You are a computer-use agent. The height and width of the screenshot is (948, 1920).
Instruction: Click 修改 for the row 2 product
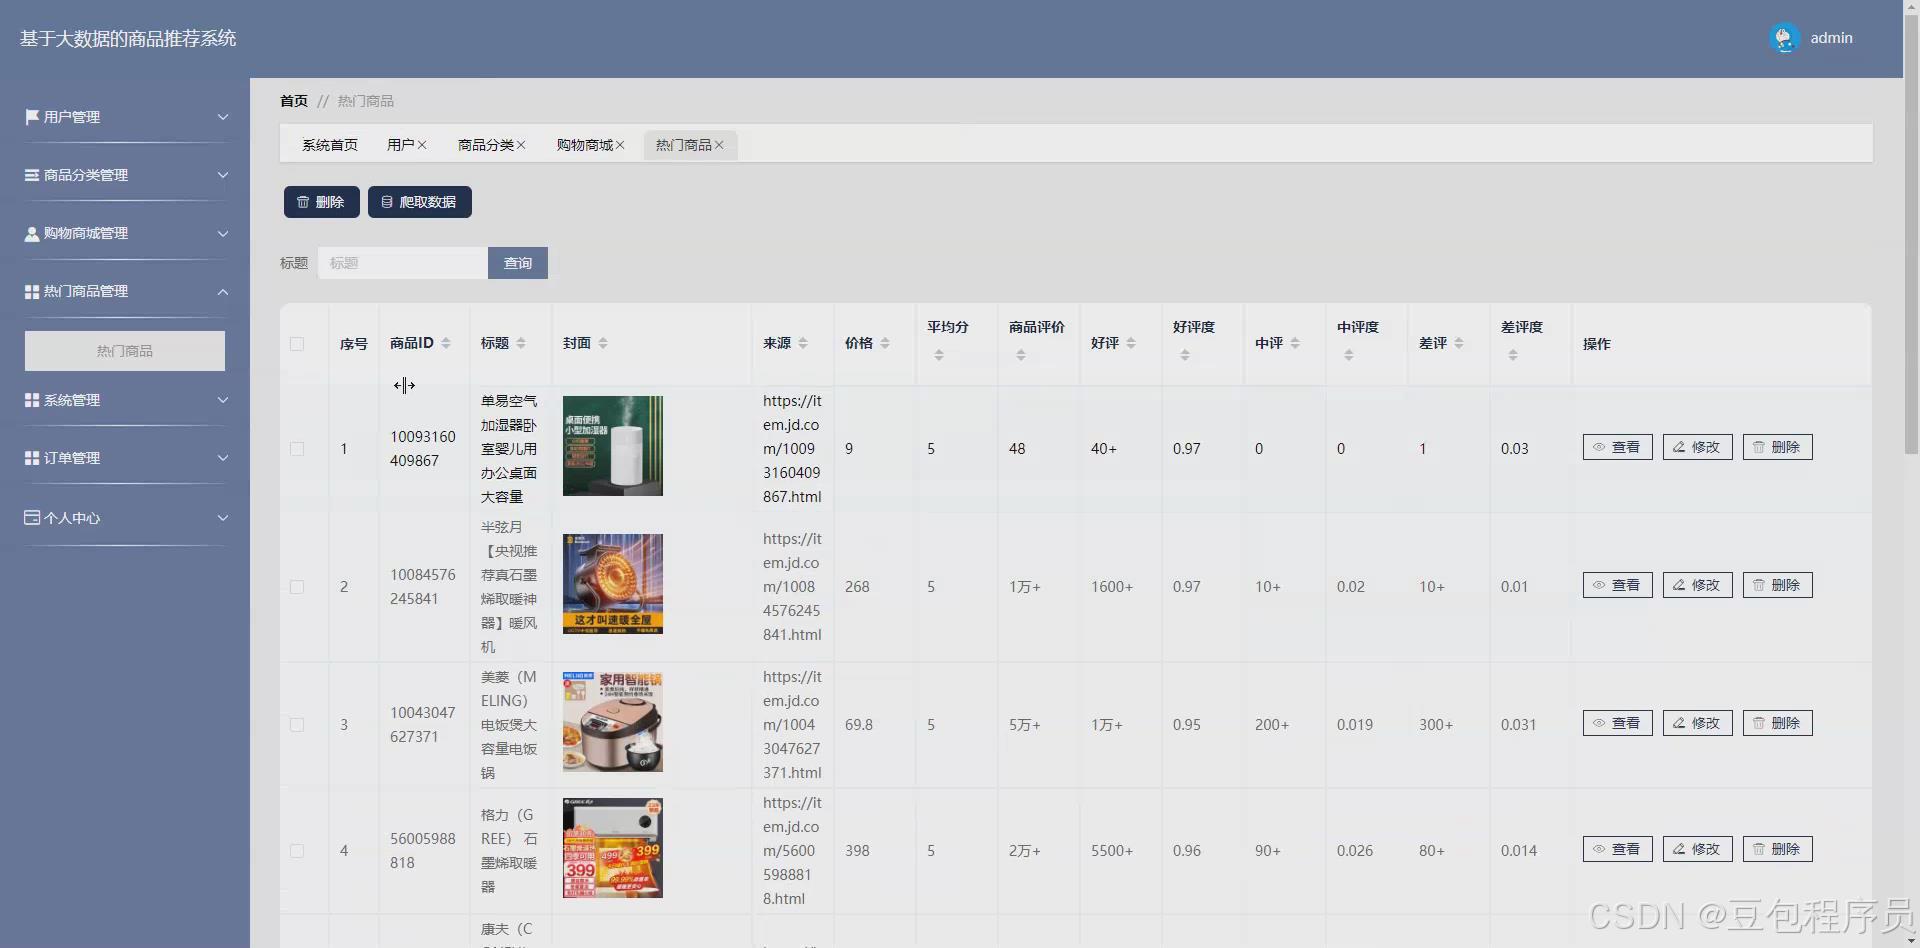point(1698,585)
